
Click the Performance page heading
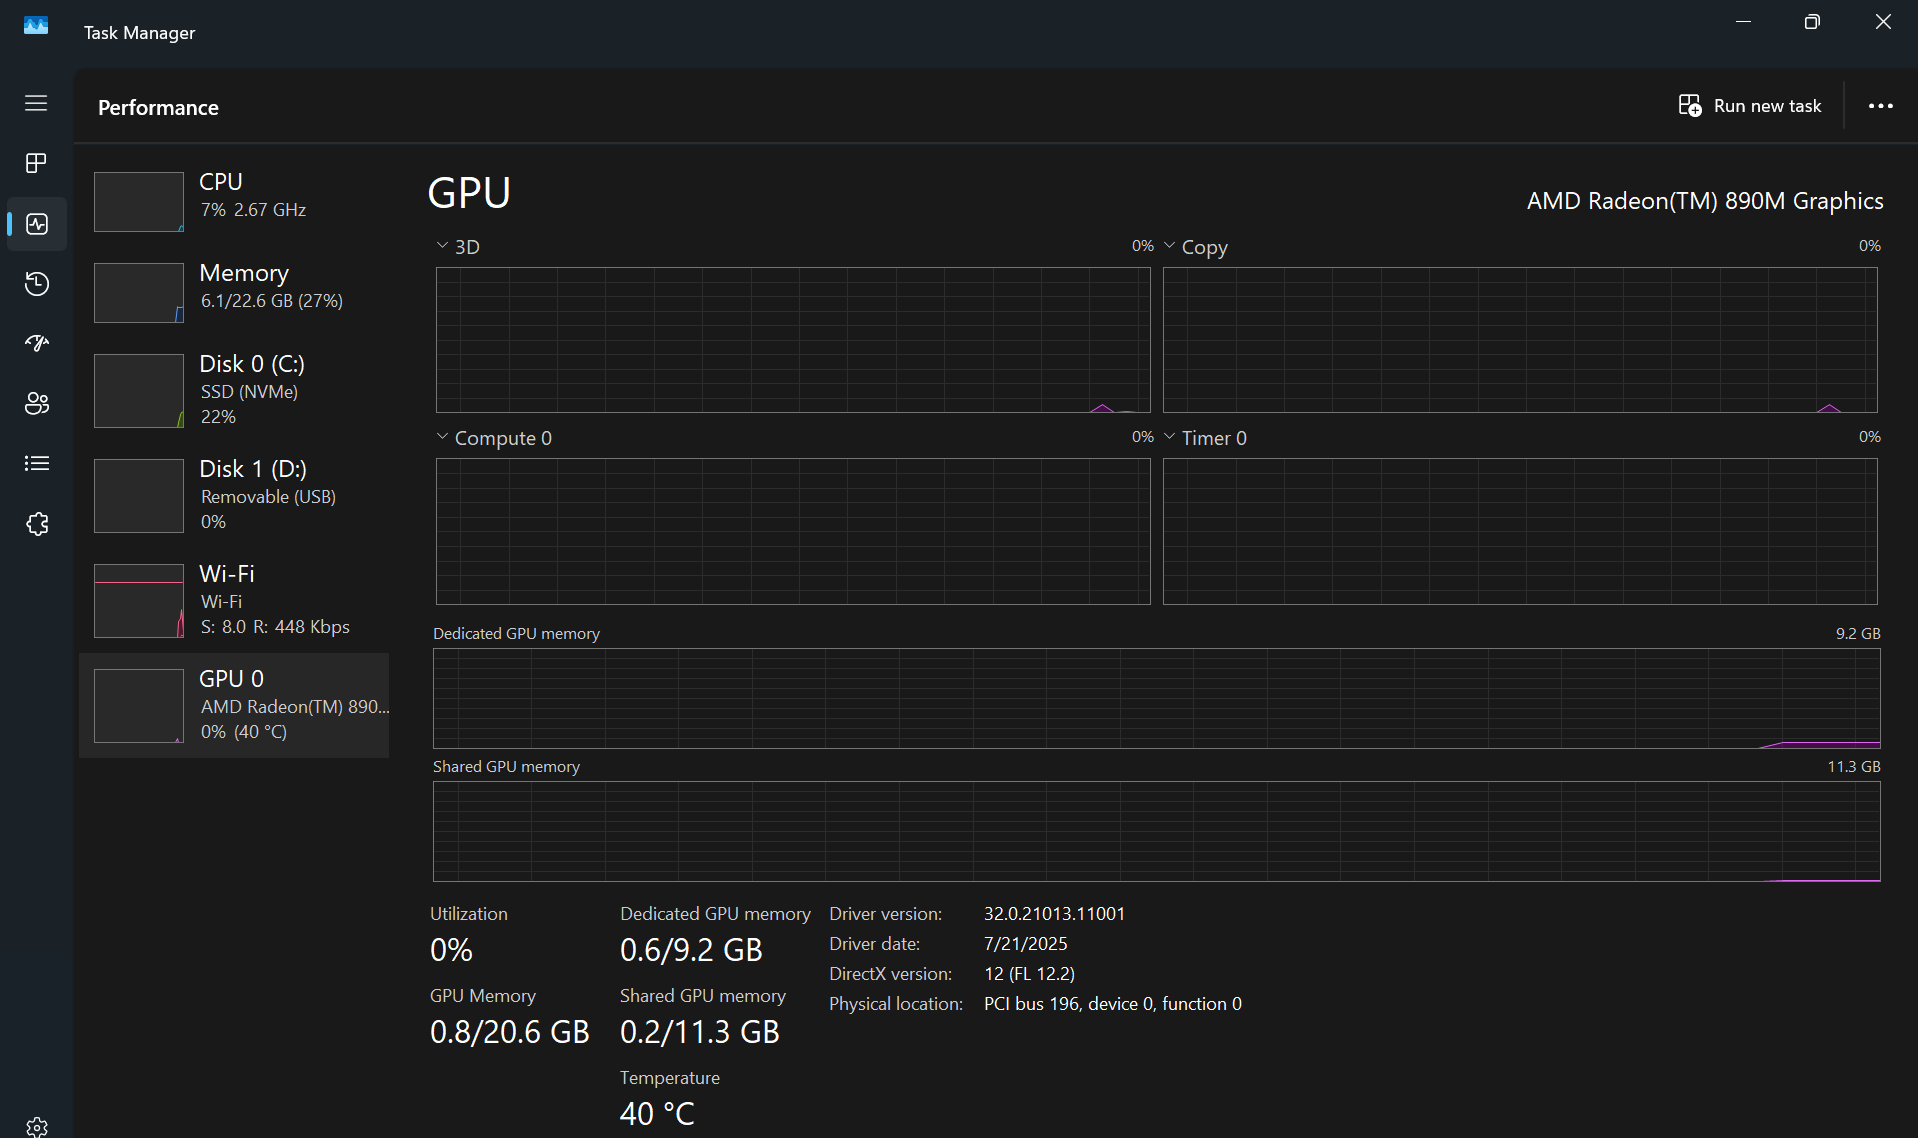(x=158, y=107)
